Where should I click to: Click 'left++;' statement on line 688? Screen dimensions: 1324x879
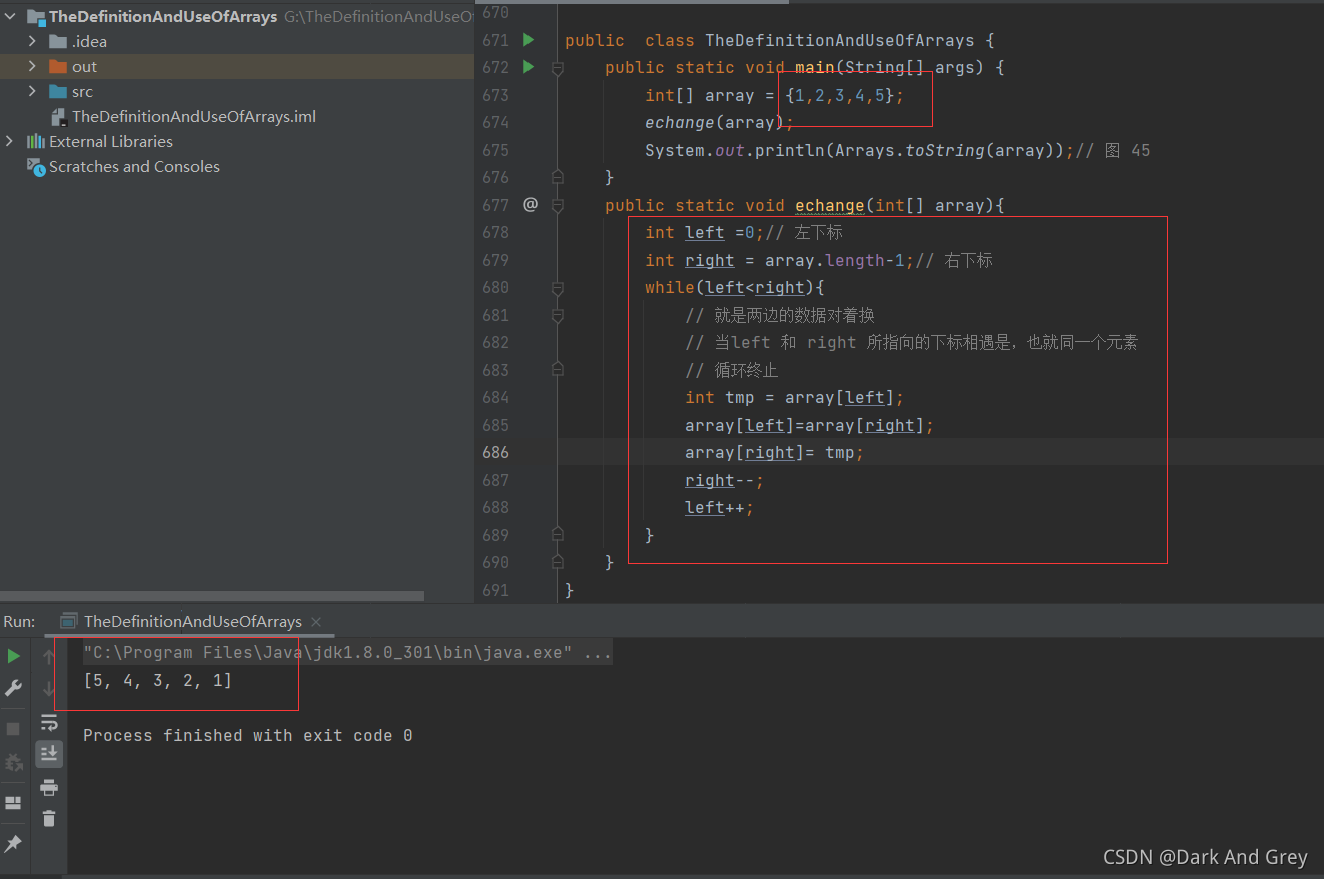pos(719,507)
